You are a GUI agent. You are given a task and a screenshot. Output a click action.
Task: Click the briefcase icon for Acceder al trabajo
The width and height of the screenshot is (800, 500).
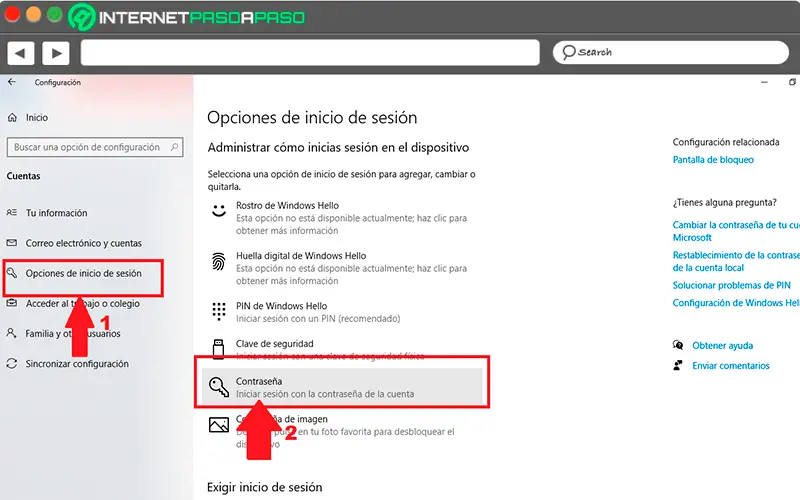(x=12, y=303)
